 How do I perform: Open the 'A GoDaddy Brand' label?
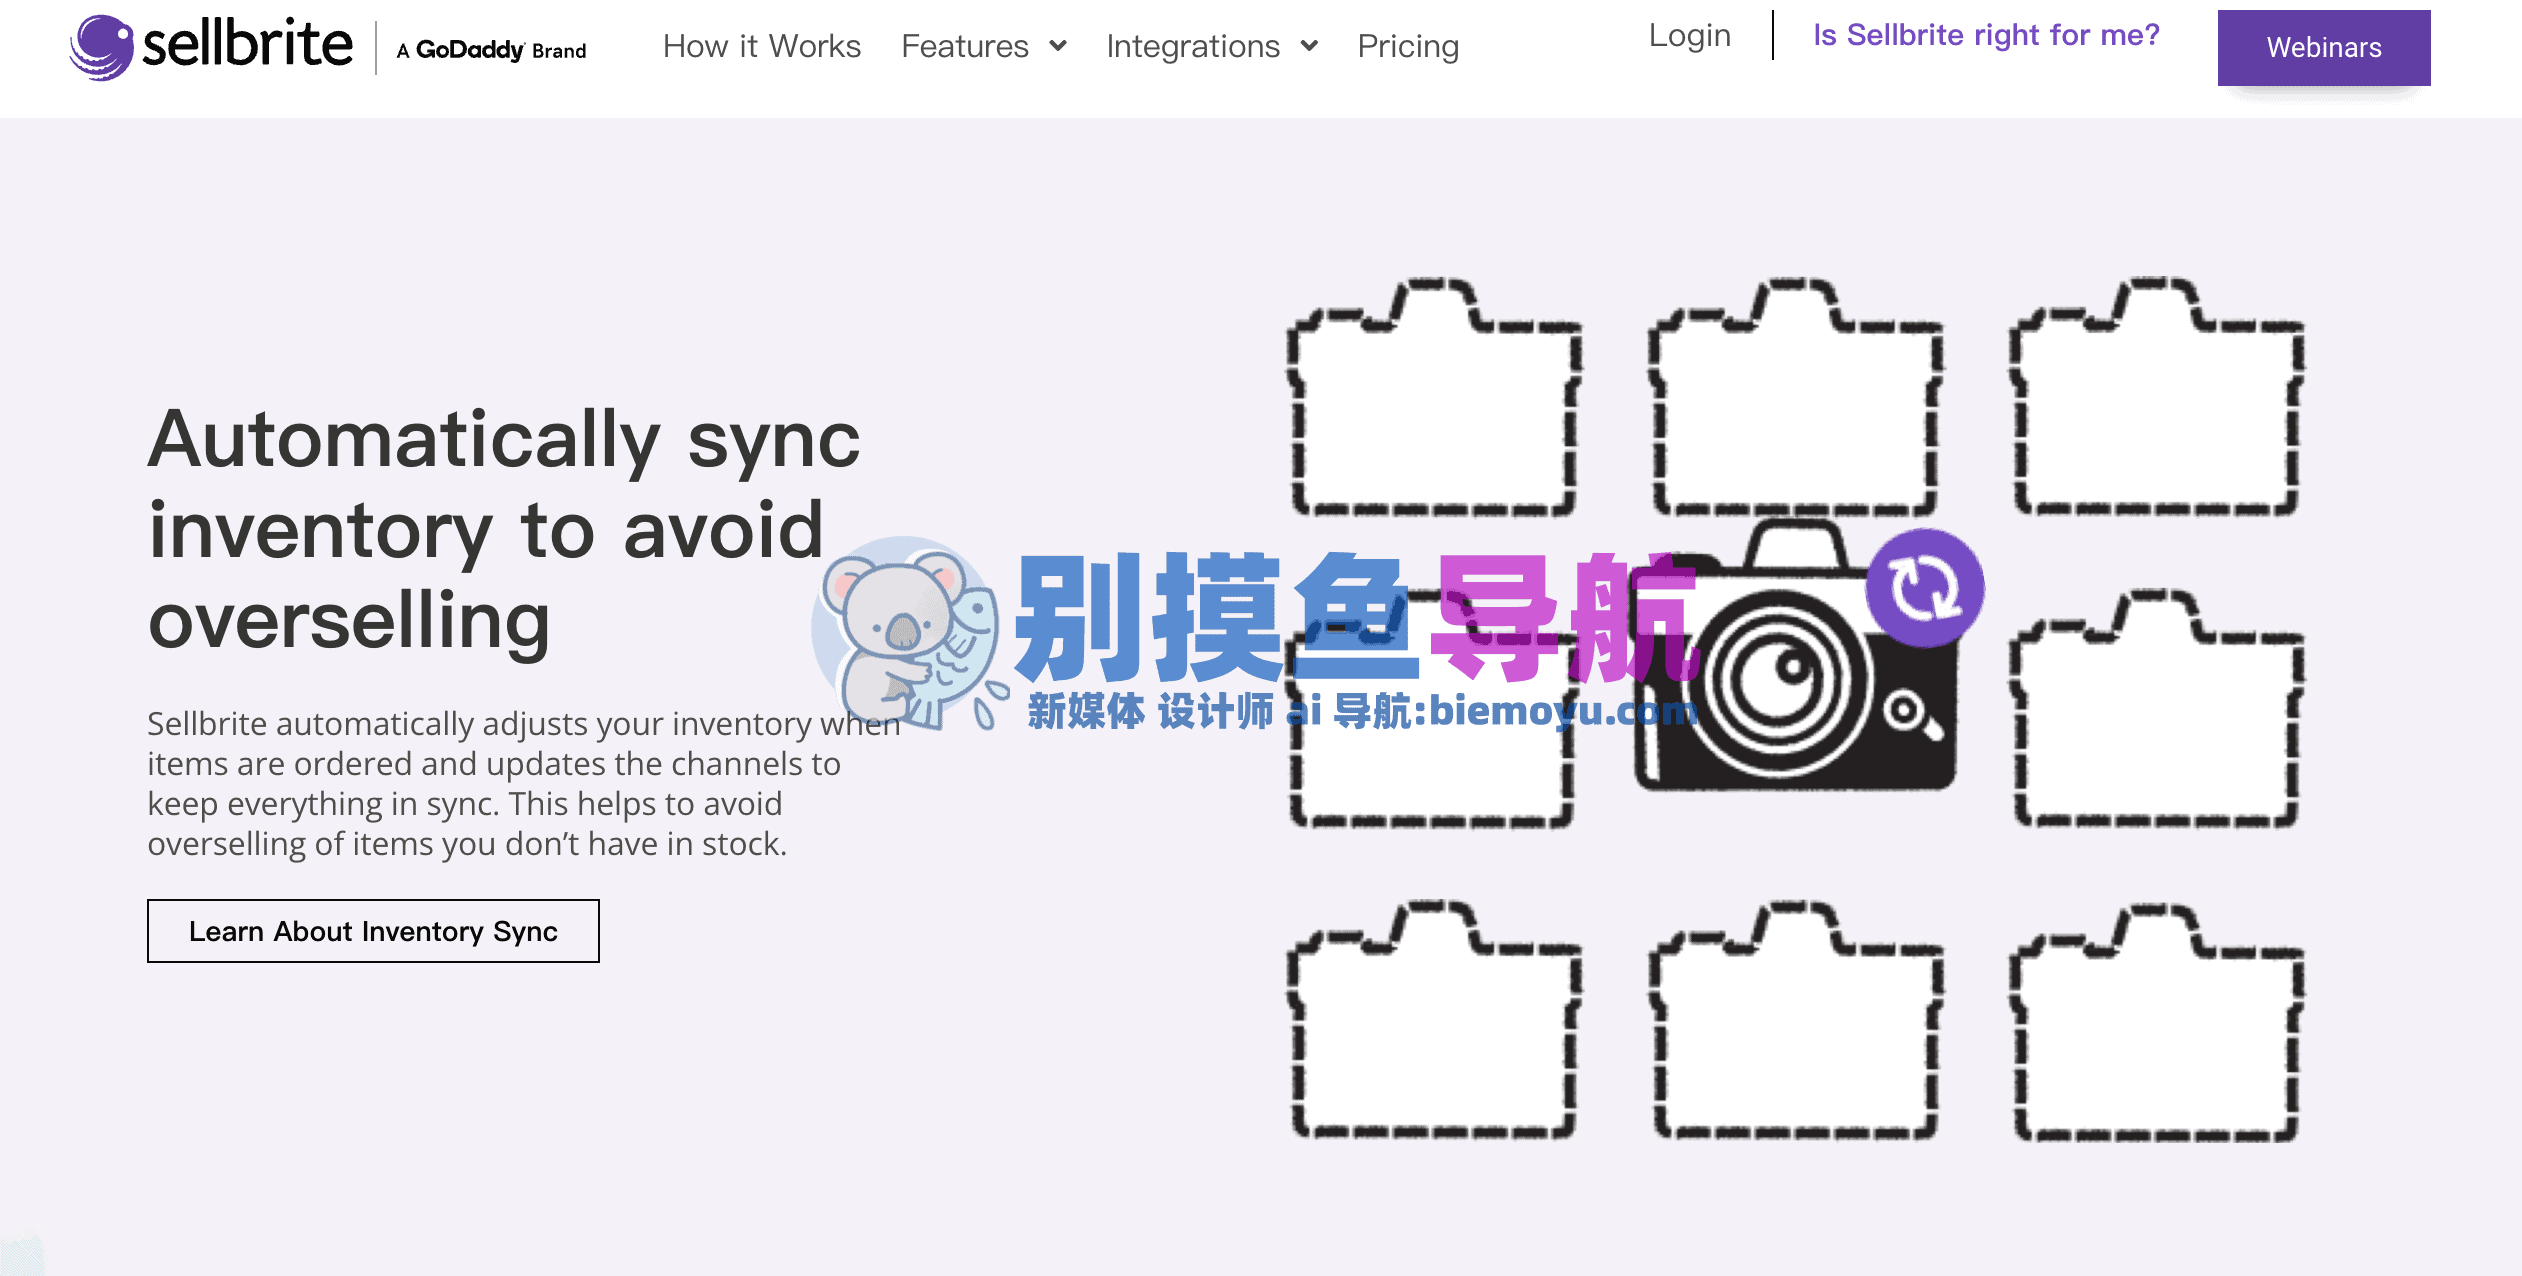point(491,49)
